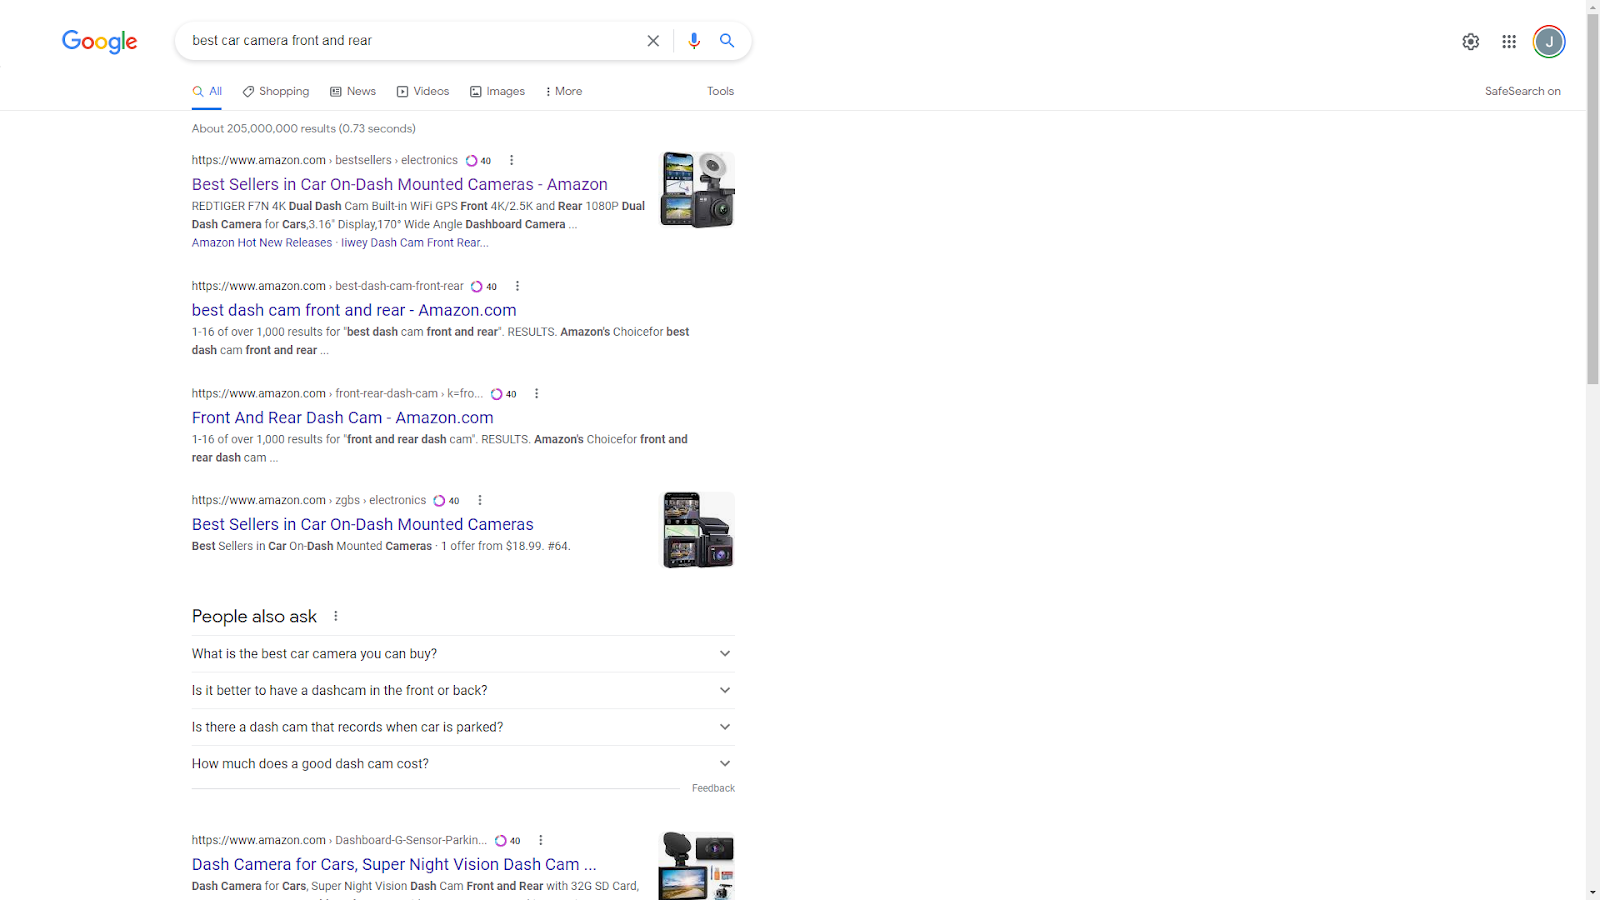
Task: Click Dash Camera for Cars result thumbnail
Action: click(696, 866)
